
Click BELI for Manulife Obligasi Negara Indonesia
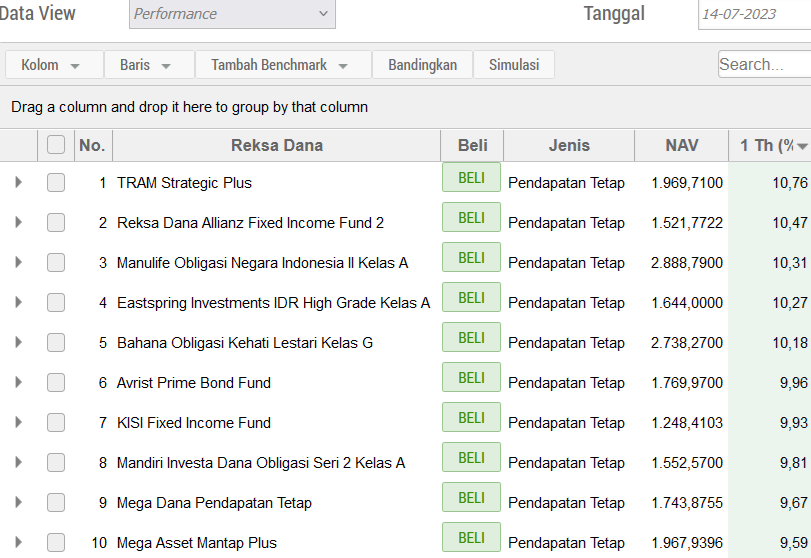tap(471, 257)
